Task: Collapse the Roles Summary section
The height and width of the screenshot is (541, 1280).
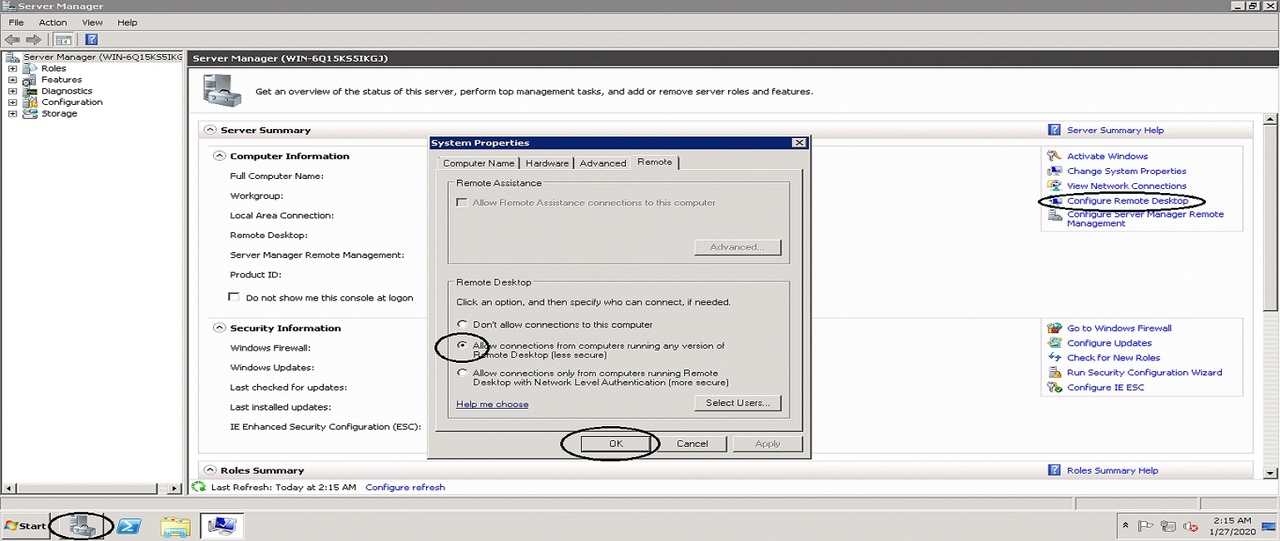Action: click(x=210, y=470)
